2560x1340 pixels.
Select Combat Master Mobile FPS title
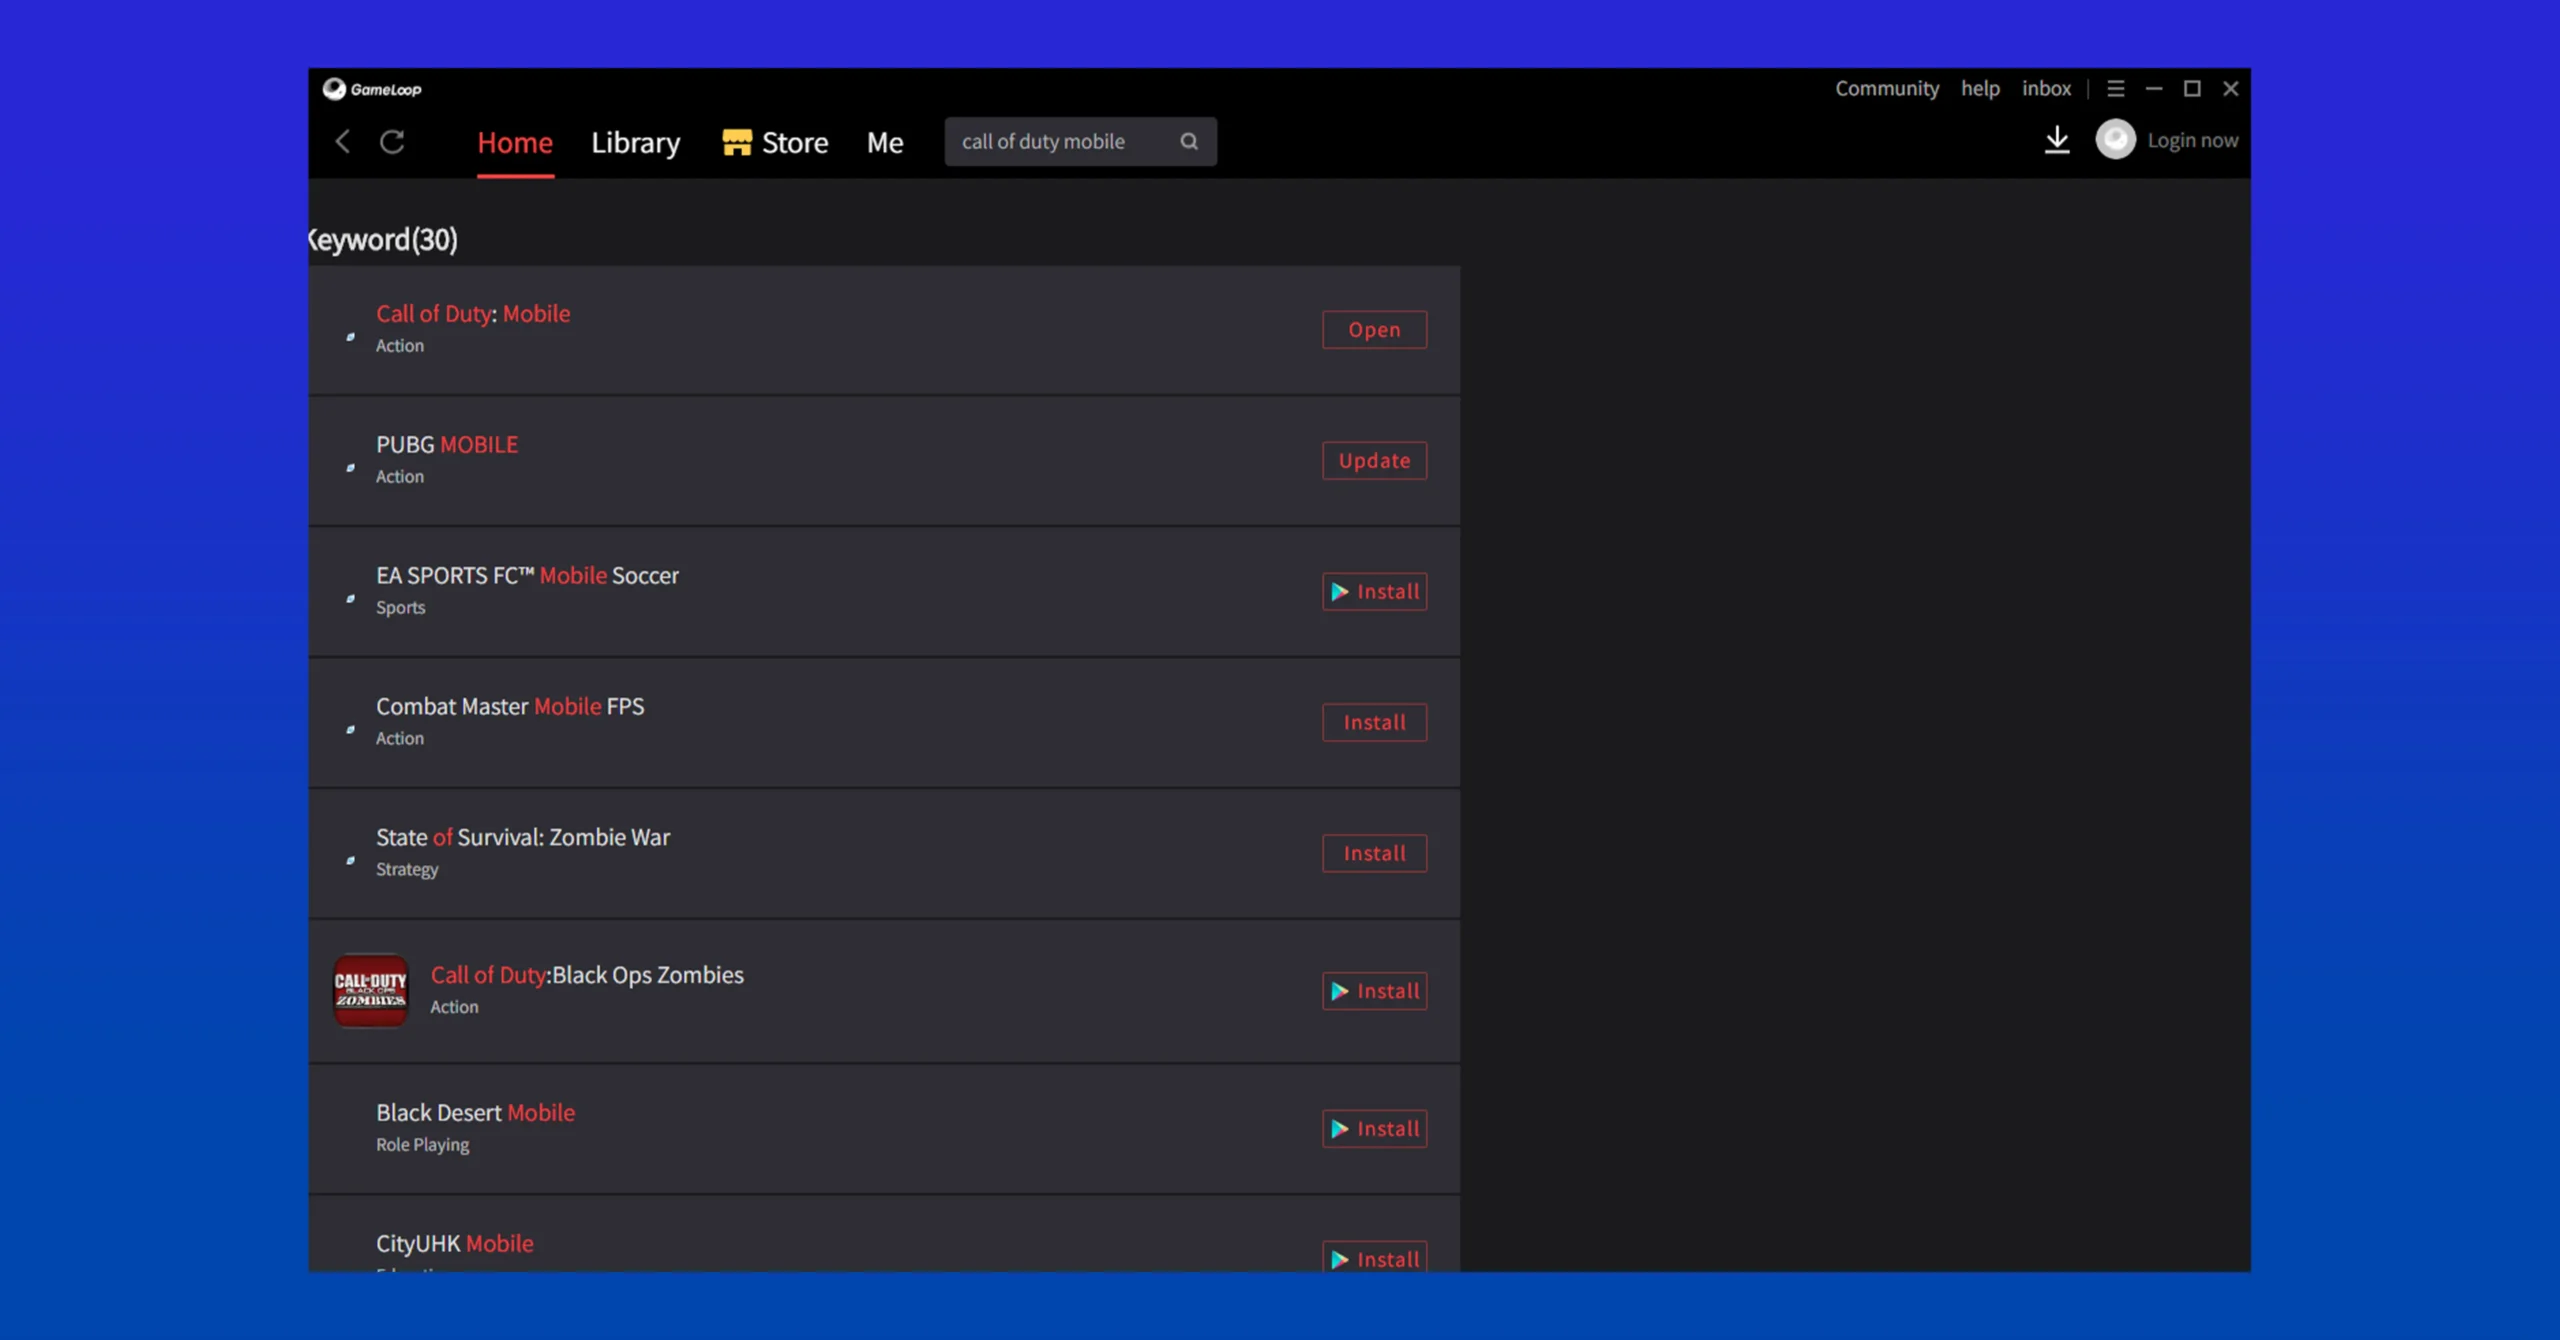tap(510, 707)
